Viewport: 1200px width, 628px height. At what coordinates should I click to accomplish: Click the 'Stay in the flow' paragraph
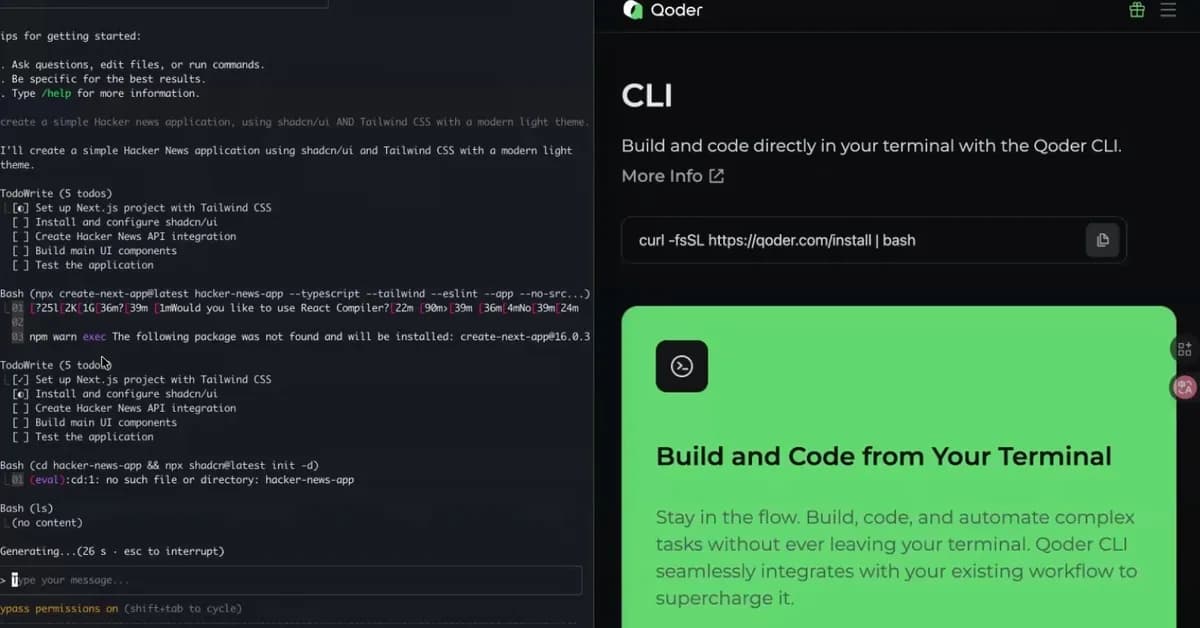coord(896,558)
